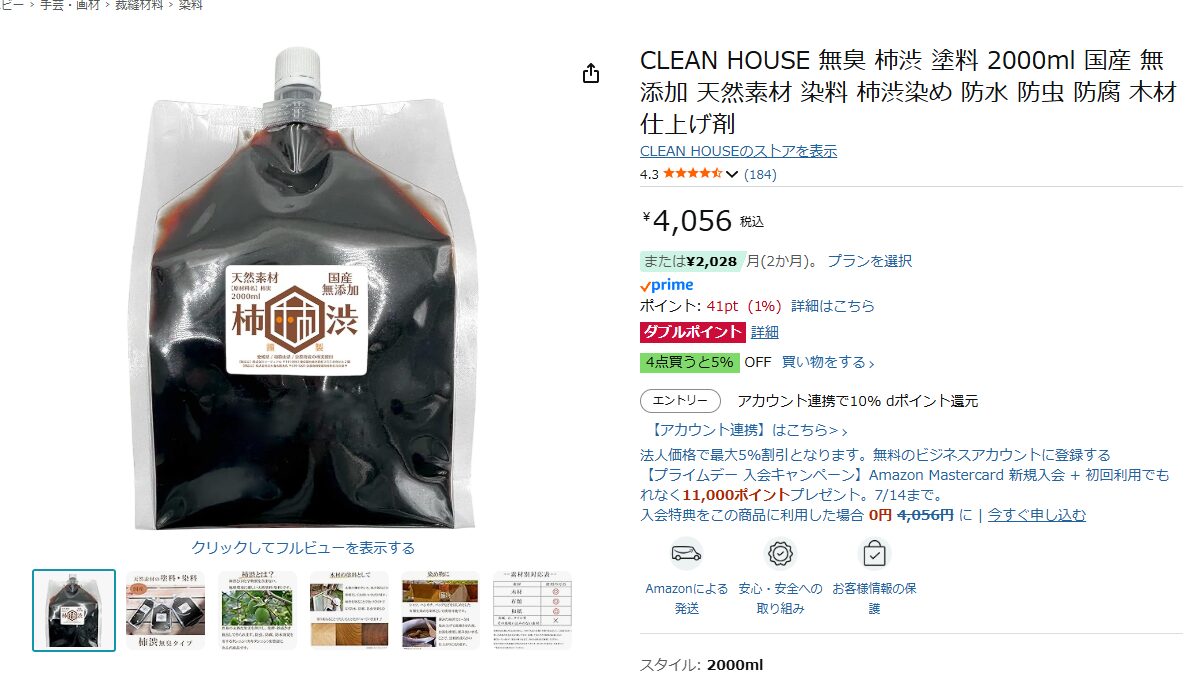This screenshot has width=1191, height=673.
Task: Click the share icon beside product image
Action: (x=590, y=74)
